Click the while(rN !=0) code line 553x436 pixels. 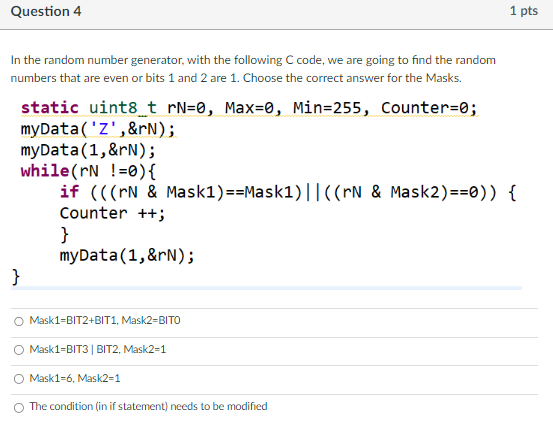(x=88, y=171)
